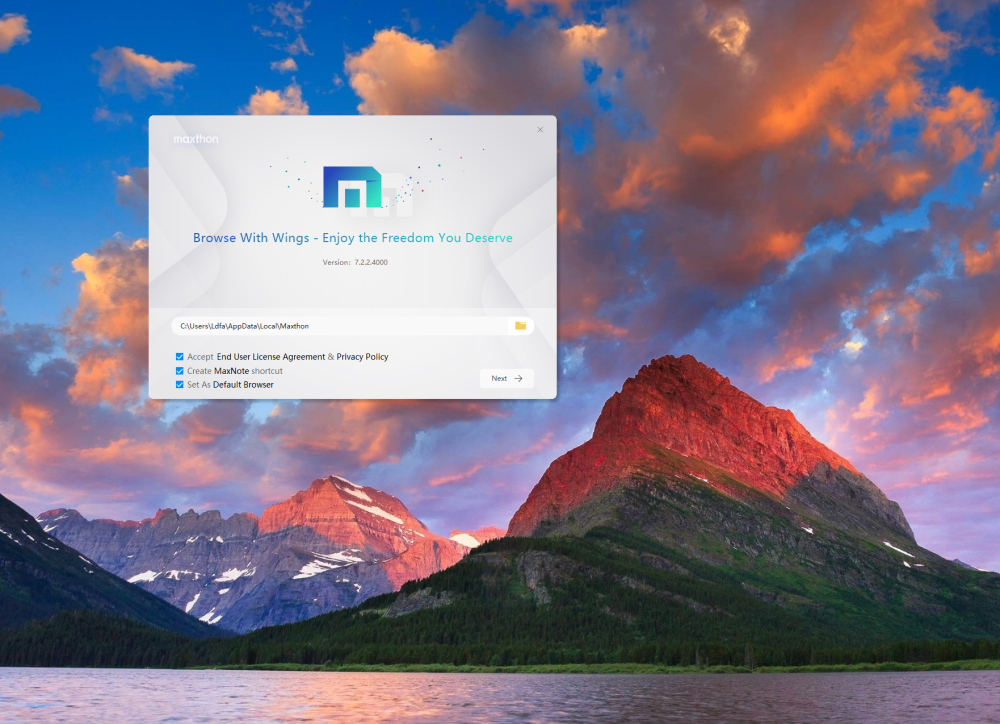The image size is (1000, 724).
Task: Disable the Create MaxNote shortcut checkbox
Action: click(x=179, y=371)
